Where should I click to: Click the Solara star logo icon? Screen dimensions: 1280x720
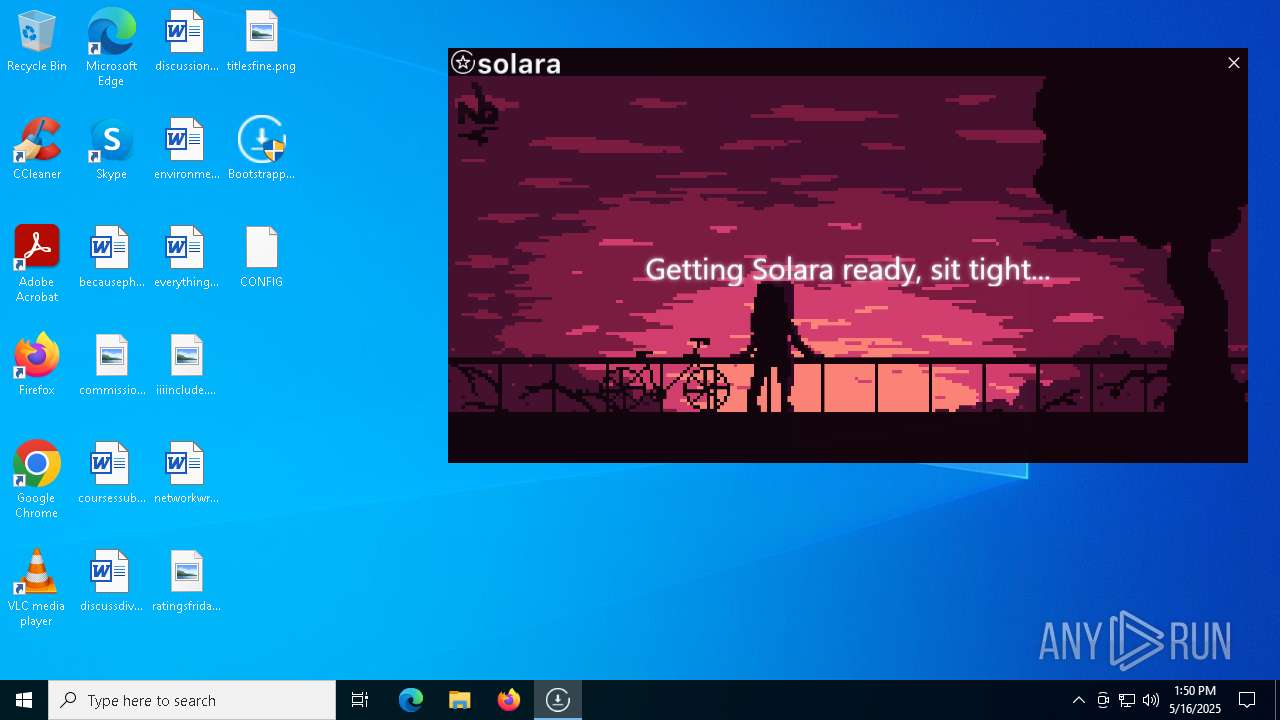pyautogui.click(x=462, y=63)
